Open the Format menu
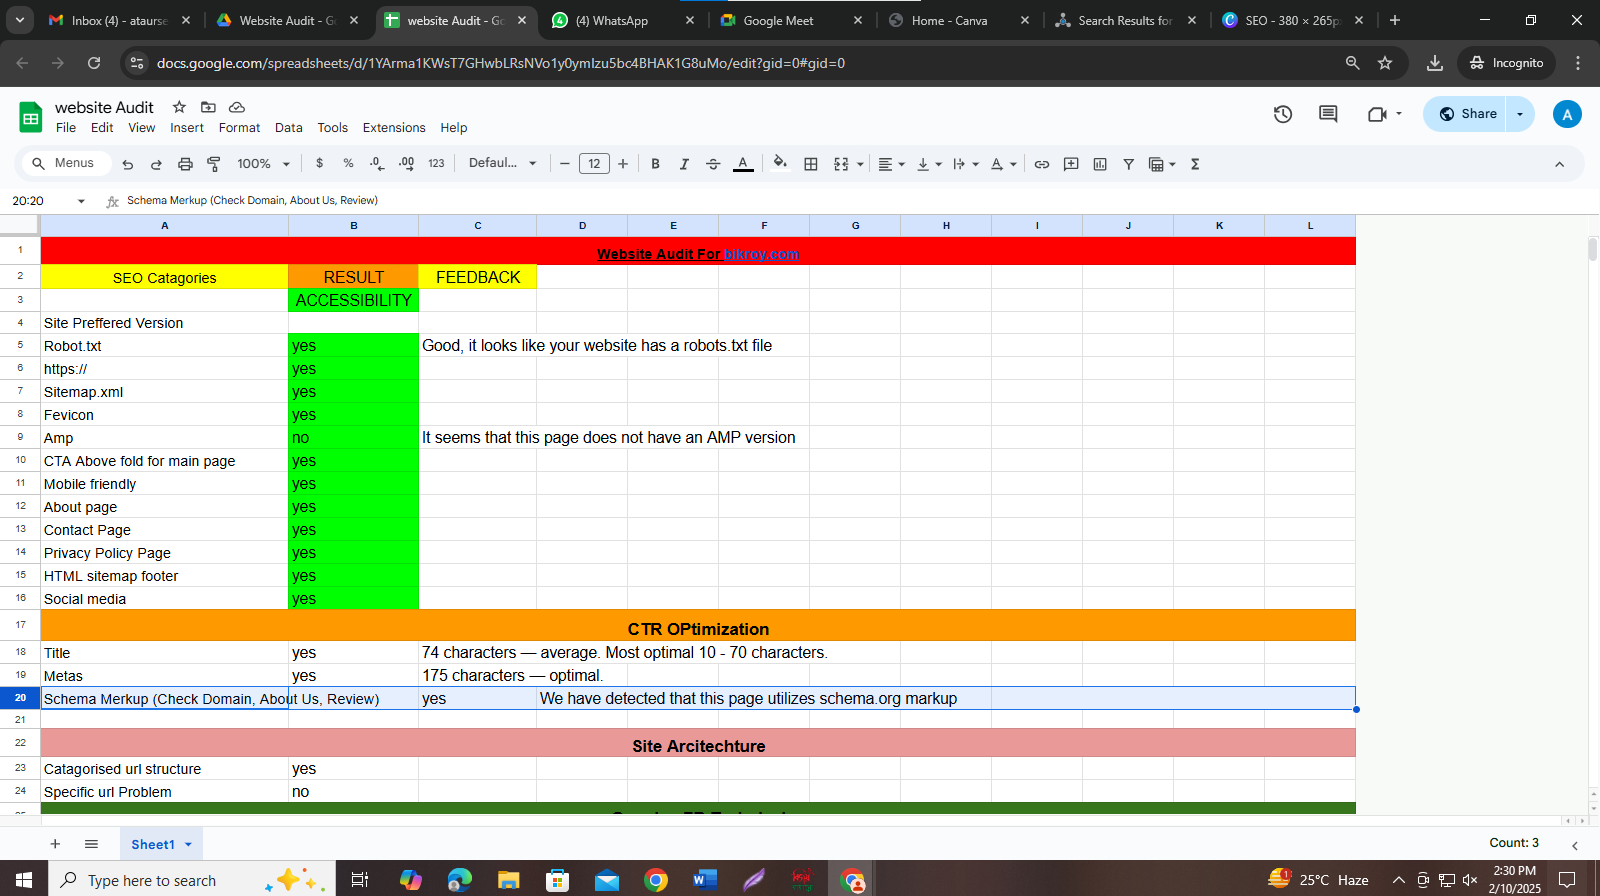Image resolution: width=1600 pixels, height=896 pixels. click(x=239, y=128)
